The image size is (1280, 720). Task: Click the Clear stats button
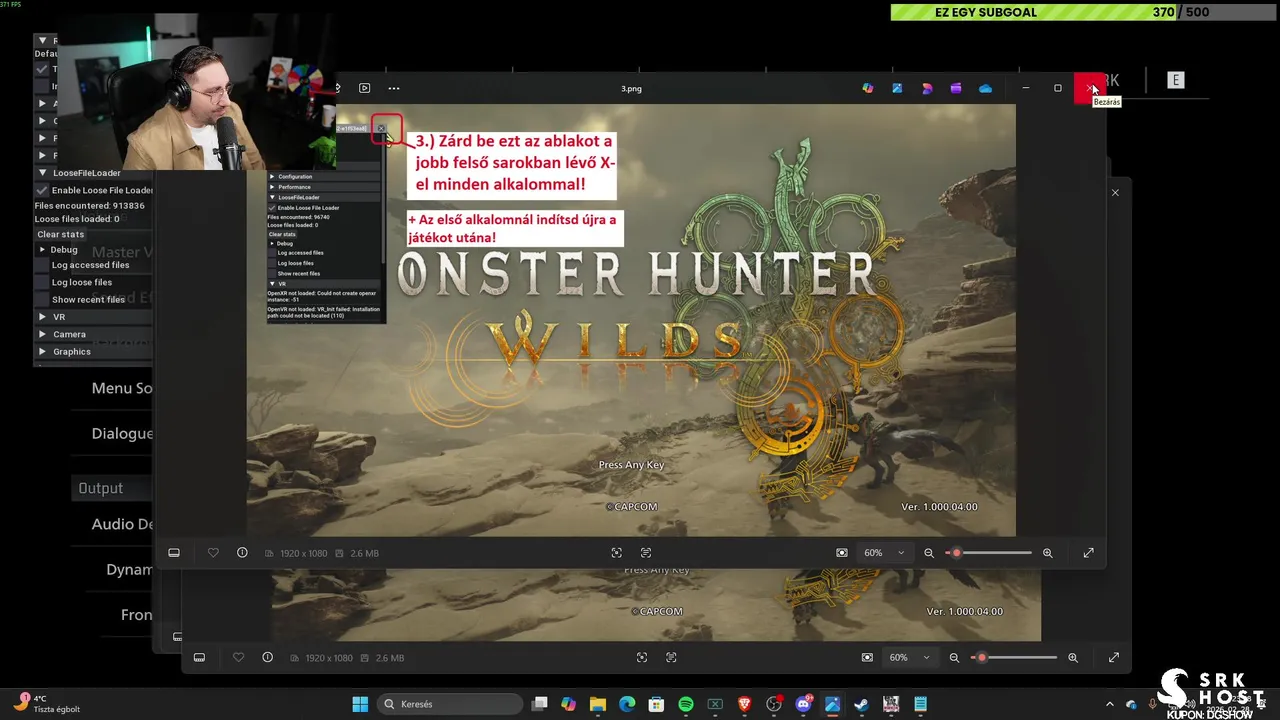tap(61, 234)
